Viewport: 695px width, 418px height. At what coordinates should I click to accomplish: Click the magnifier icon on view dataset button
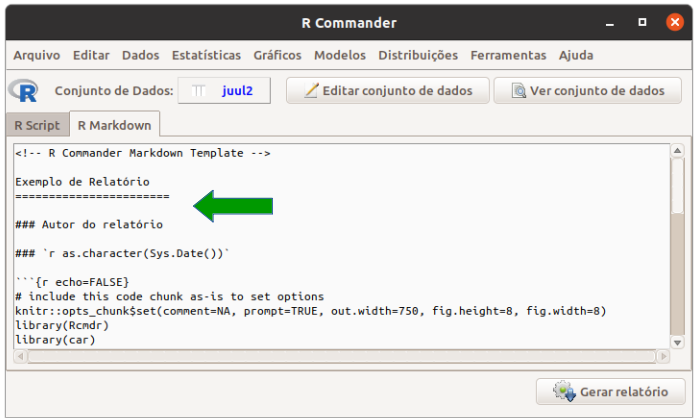pos(519,90)
